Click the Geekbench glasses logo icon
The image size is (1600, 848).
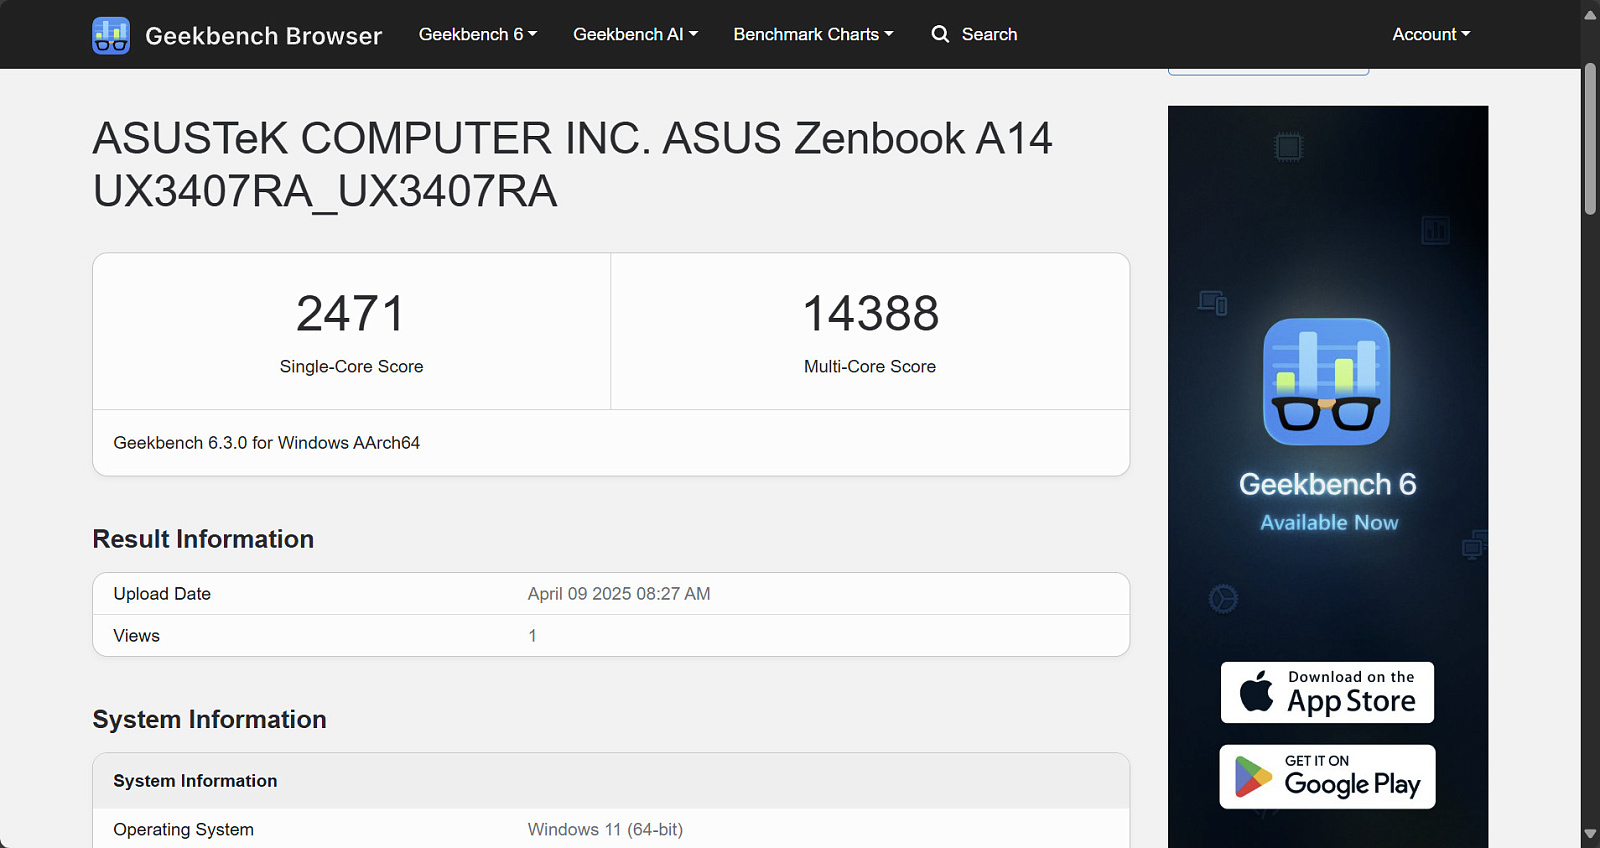(111, 35)
